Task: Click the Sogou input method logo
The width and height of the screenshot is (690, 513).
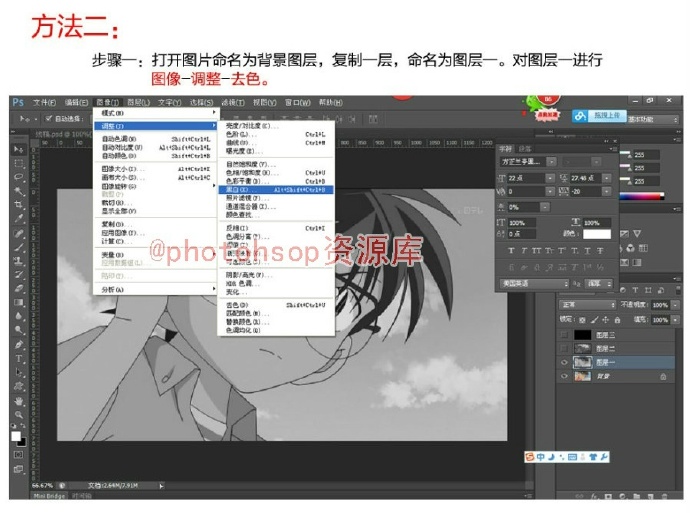Action: (x=529, y=457)
